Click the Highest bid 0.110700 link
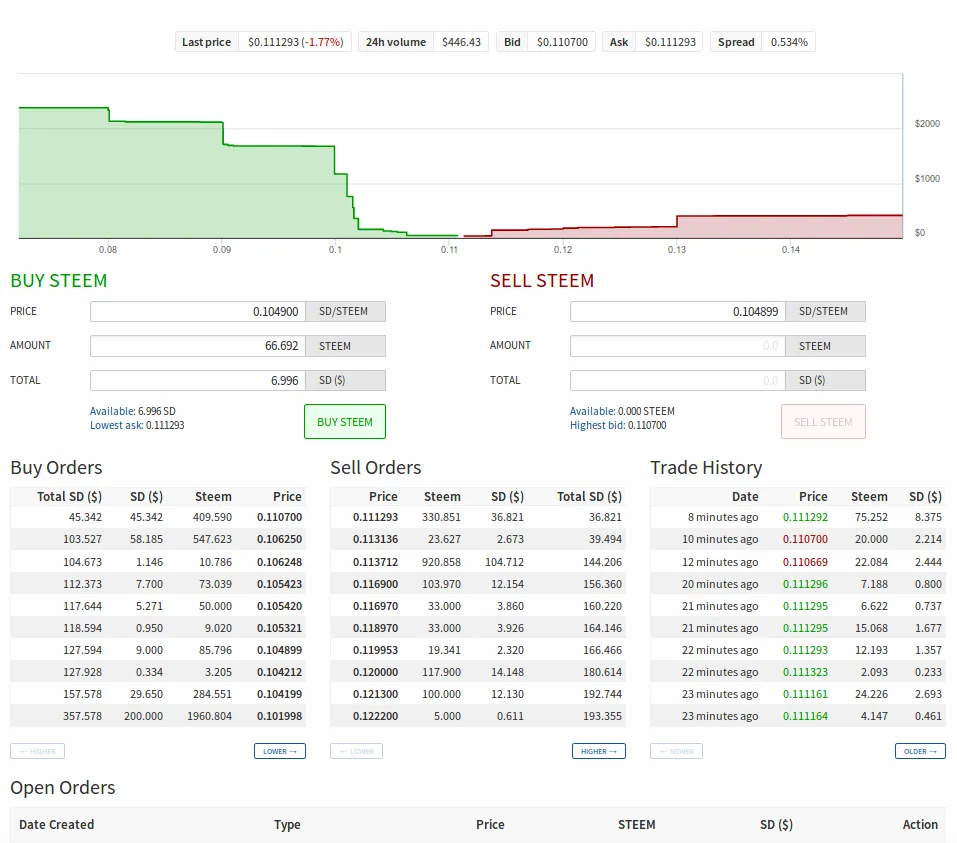The image size is (957, 843). [x=618, y=425]
